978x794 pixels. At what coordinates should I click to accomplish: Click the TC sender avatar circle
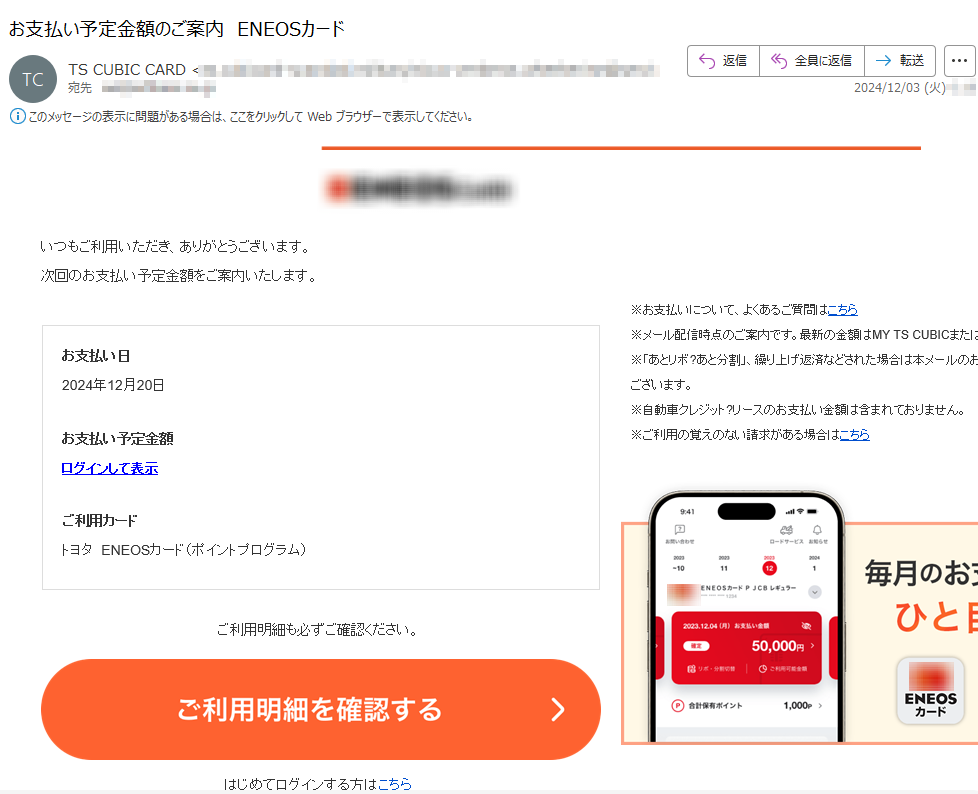coord(33,79)
